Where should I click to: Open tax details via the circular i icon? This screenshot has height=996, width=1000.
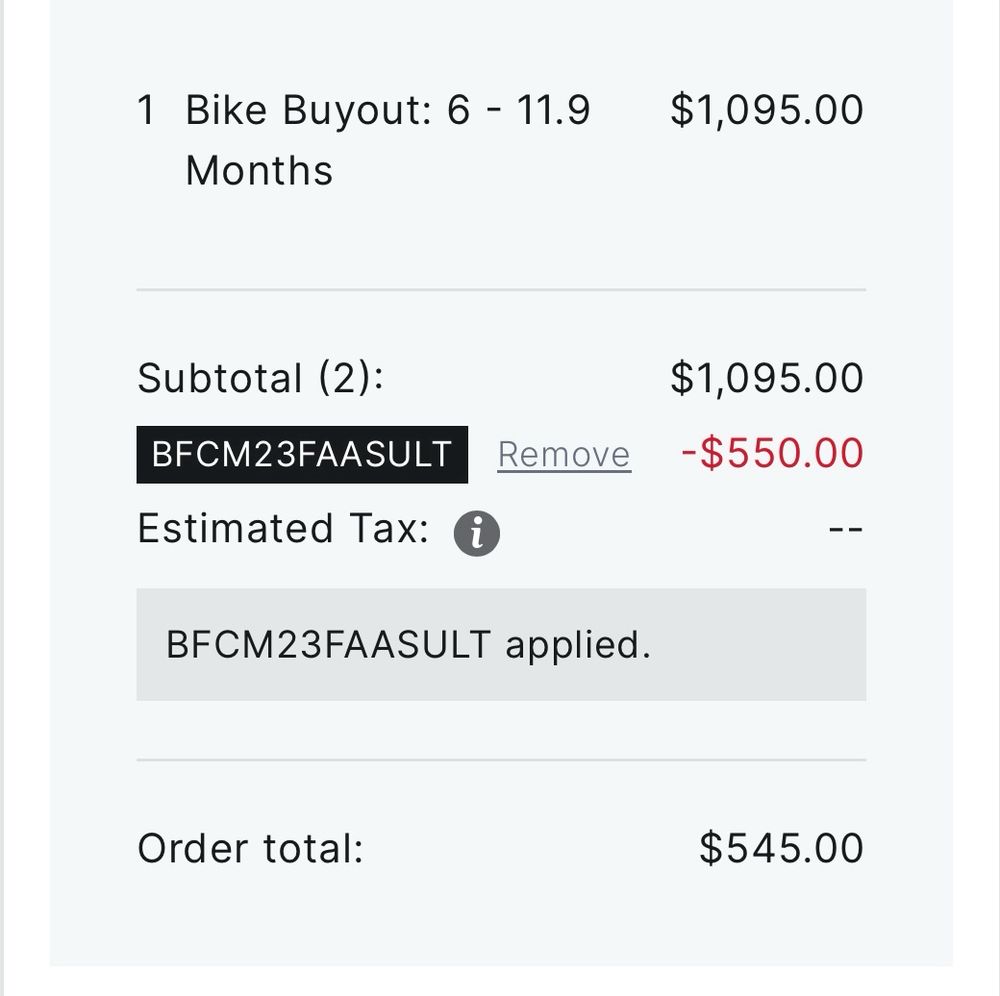click(477, 531)
